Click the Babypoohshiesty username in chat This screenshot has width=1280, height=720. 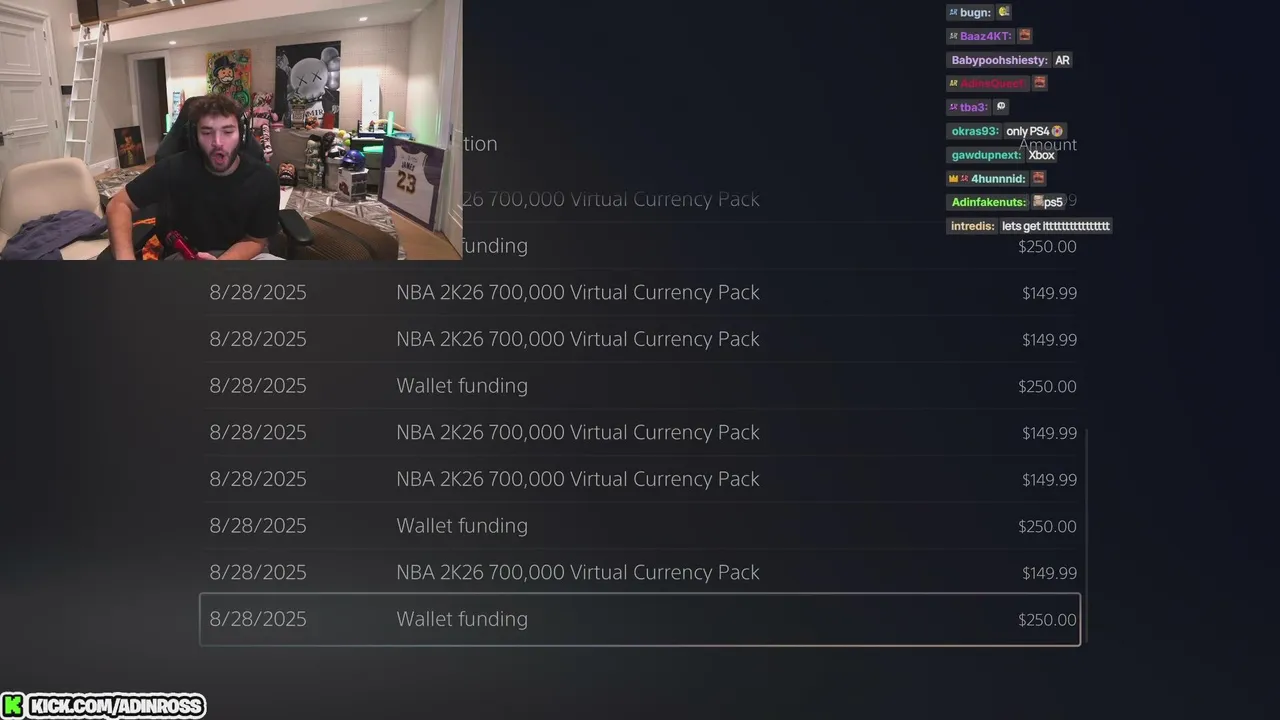click(999, 60)
